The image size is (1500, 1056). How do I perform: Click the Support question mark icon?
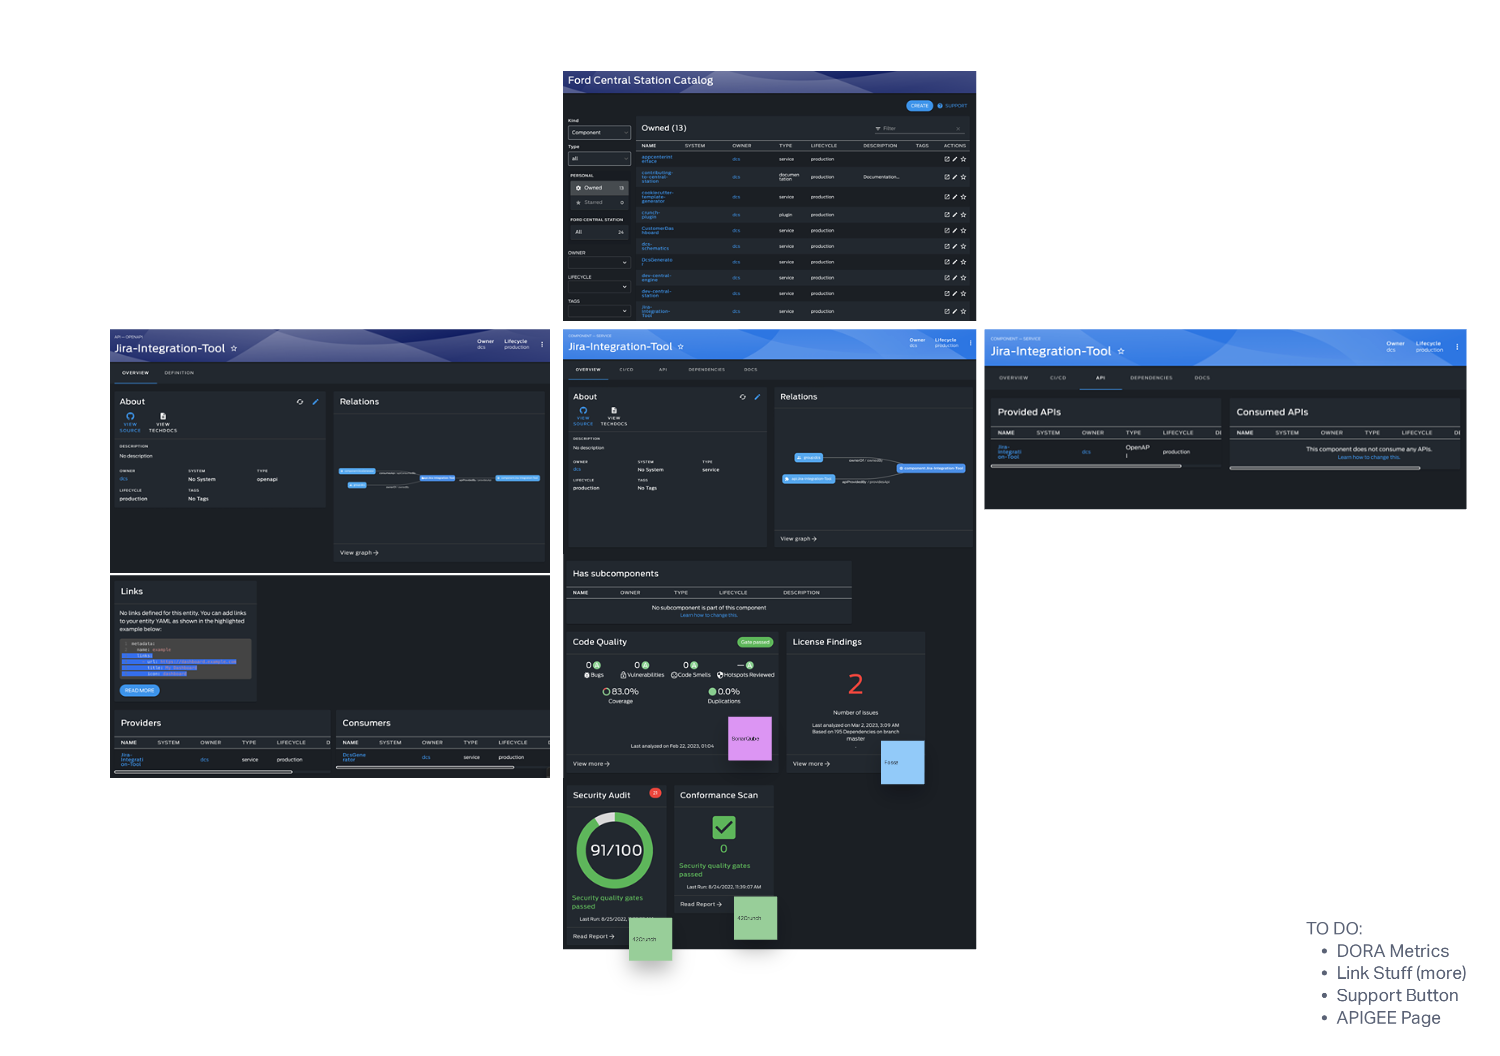pos(940,105)
